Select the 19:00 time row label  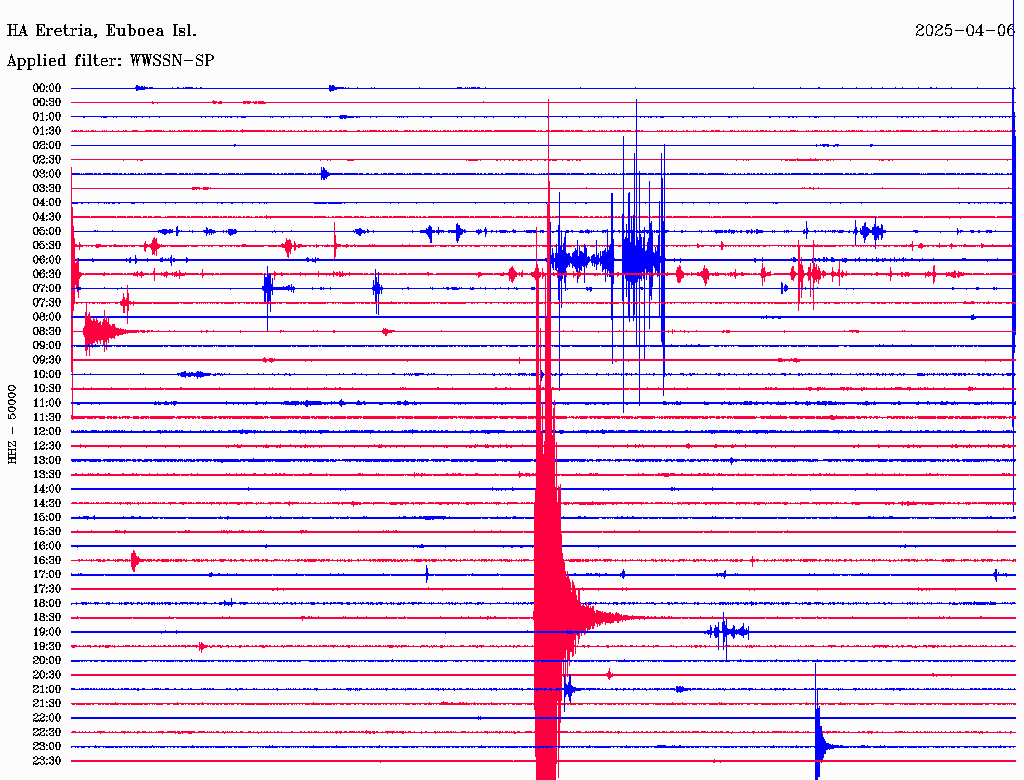47,632
